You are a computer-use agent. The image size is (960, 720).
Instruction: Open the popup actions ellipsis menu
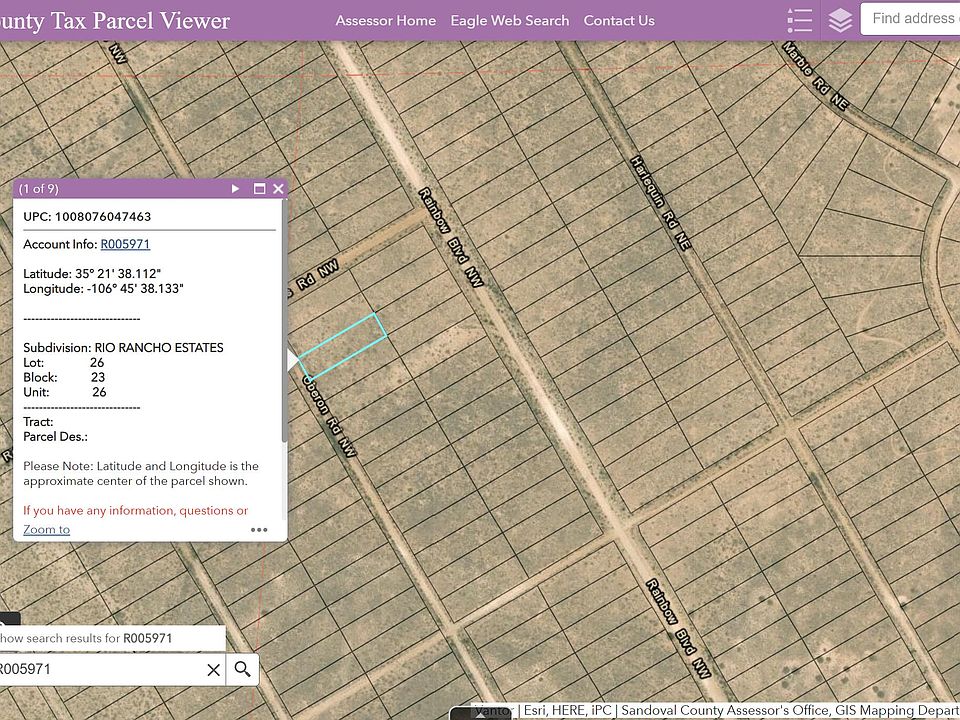pyautogui.click(x=259, y=530)
